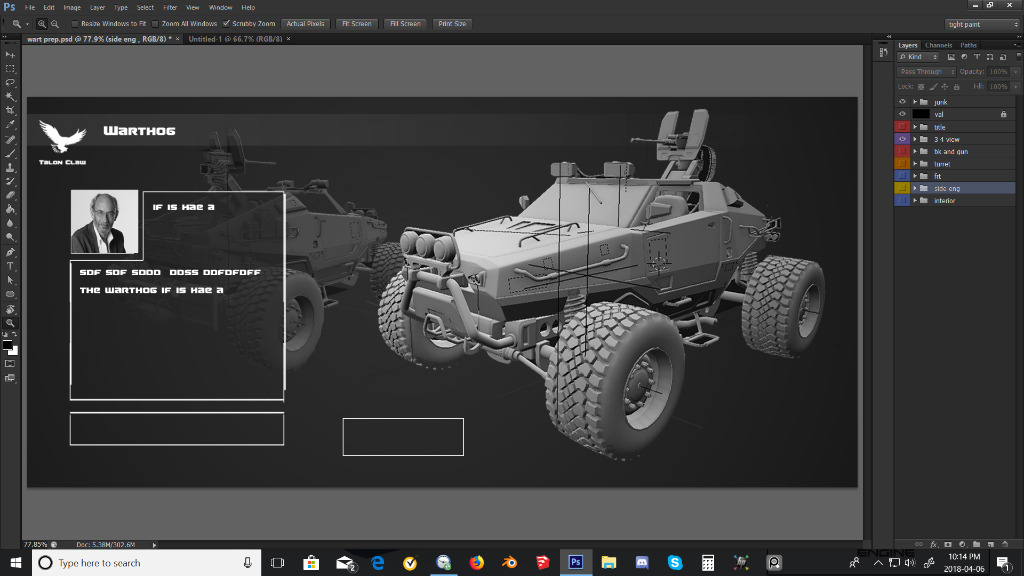Image resolution: width=1024 pixels, height=576 pixels.
Task: Select the Path Selection tool
Action: (10, 280)
